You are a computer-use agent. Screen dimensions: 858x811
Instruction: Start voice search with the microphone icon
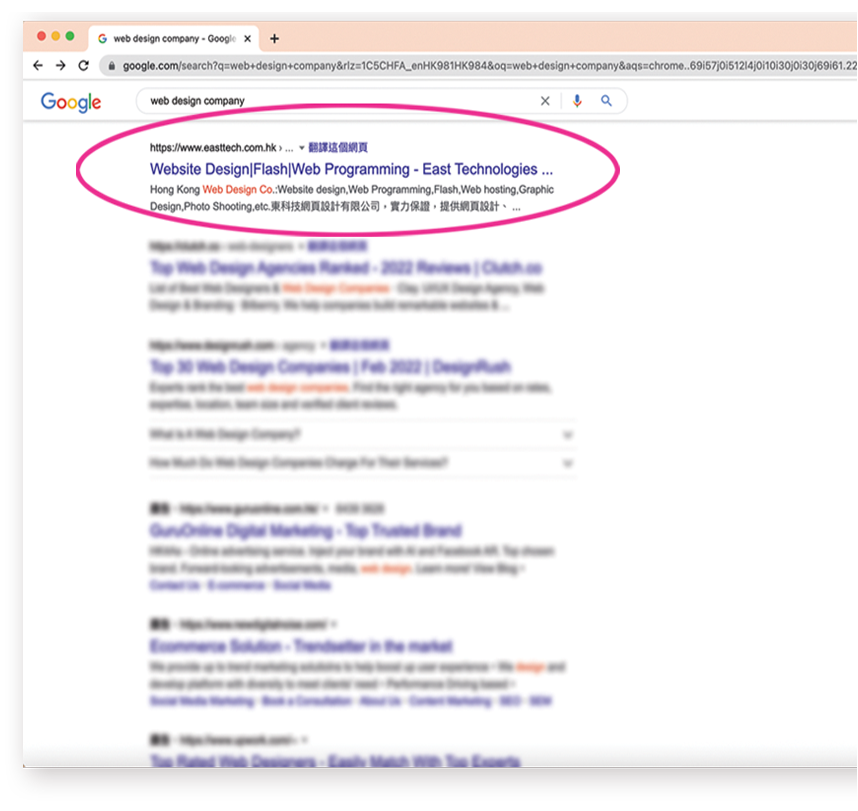click(577, 101)
